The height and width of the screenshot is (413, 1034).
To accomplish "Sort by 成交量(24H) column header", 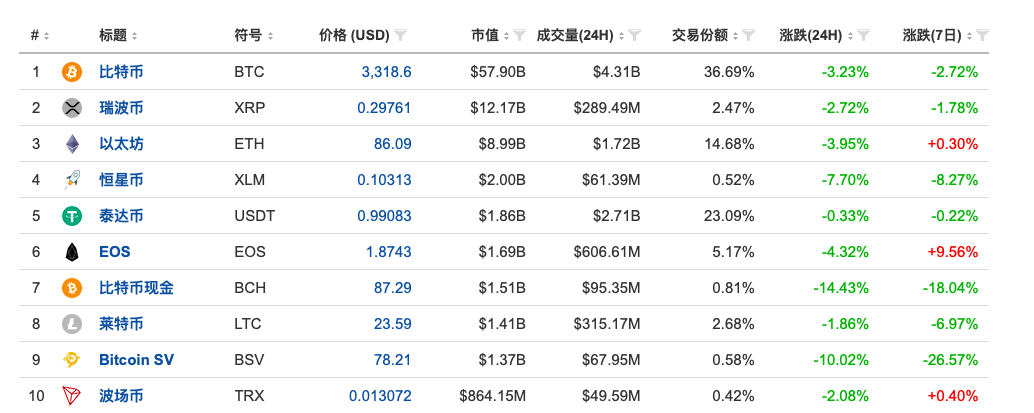I will (x=578, y=35).
